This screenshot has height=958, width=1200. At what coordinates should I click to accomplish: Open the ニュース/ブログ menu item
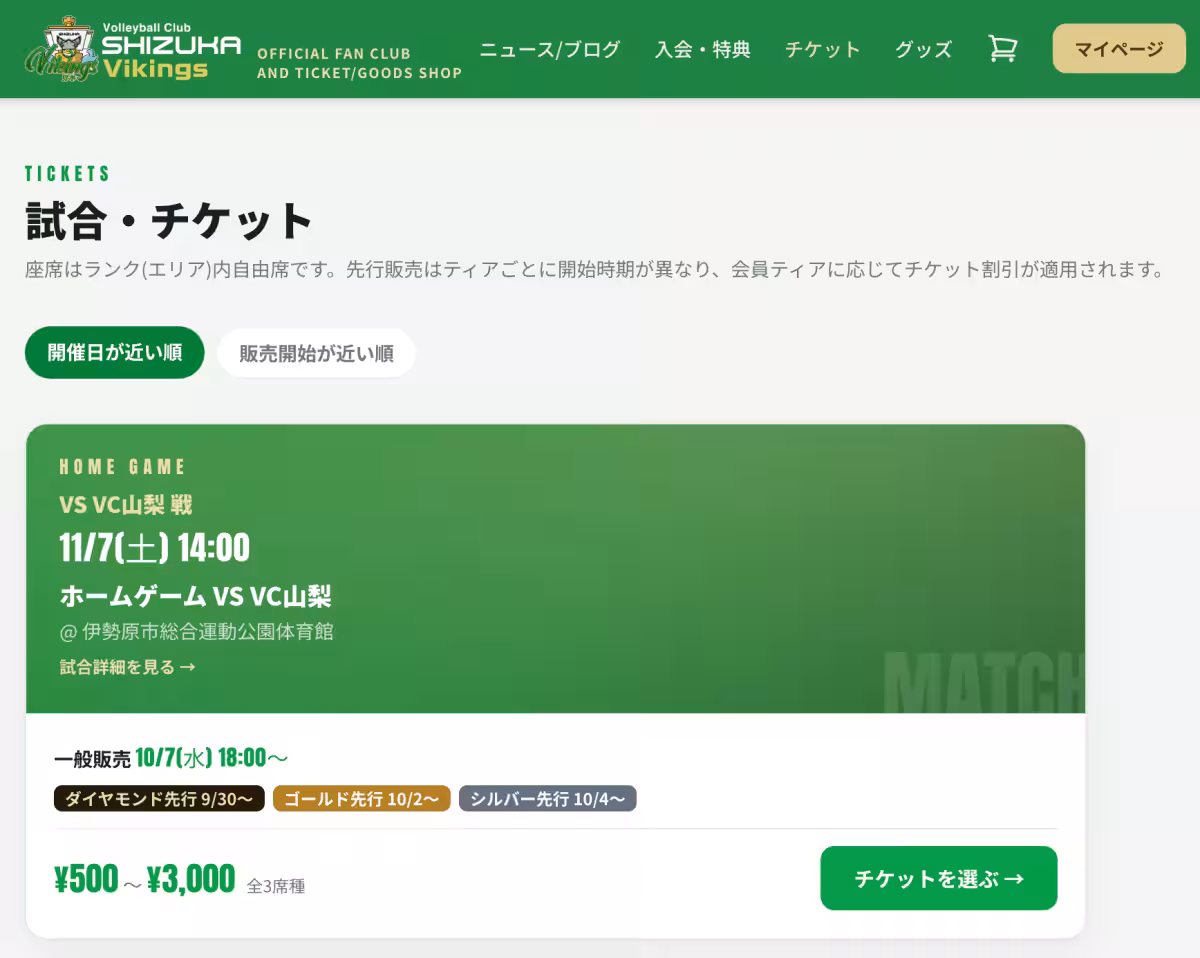550,49
